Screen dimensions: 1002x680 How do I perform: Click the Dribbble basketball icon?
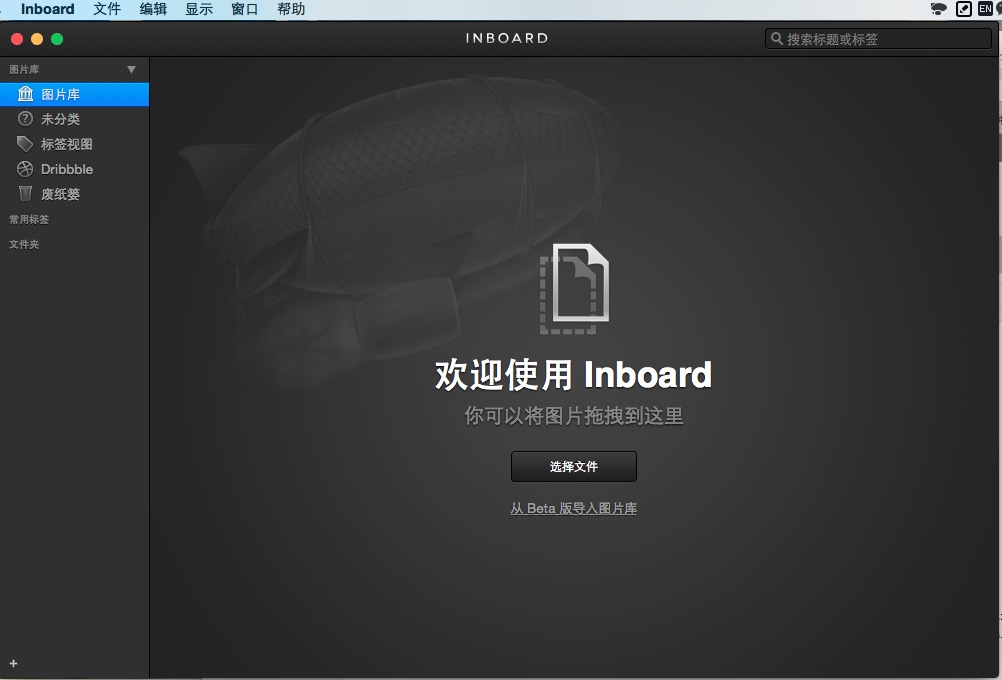tap(25, 169)
